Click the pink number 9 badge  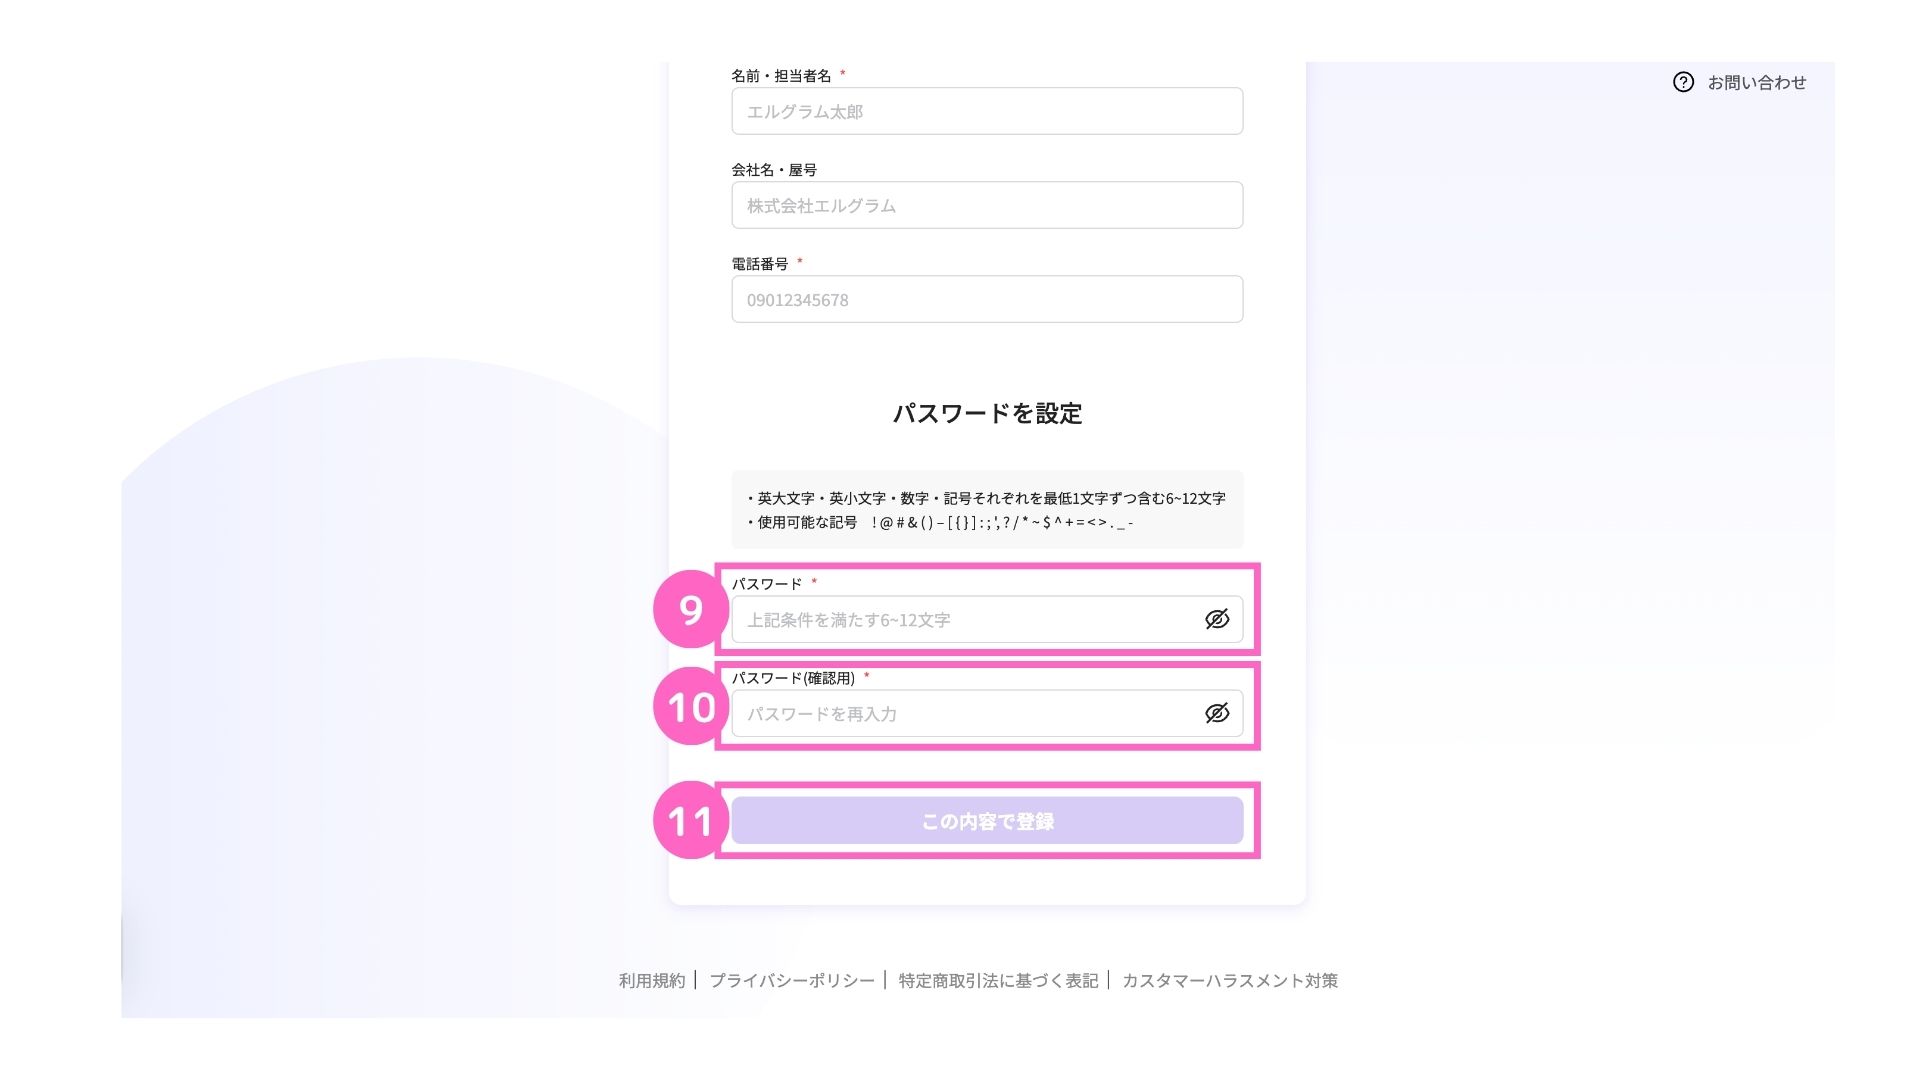690,609
